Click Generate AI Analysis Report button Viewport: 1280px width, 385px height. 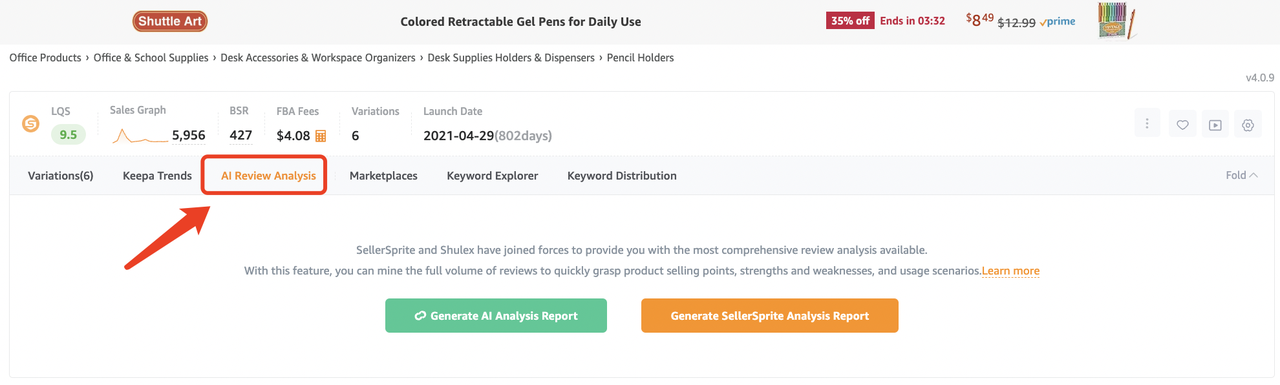[x=496, y=315]
